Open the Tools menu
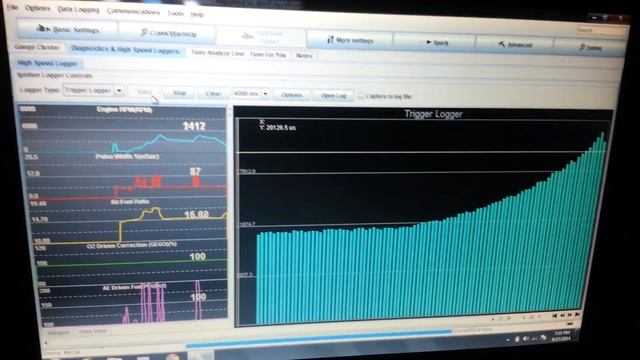 (x=176, y=13)
